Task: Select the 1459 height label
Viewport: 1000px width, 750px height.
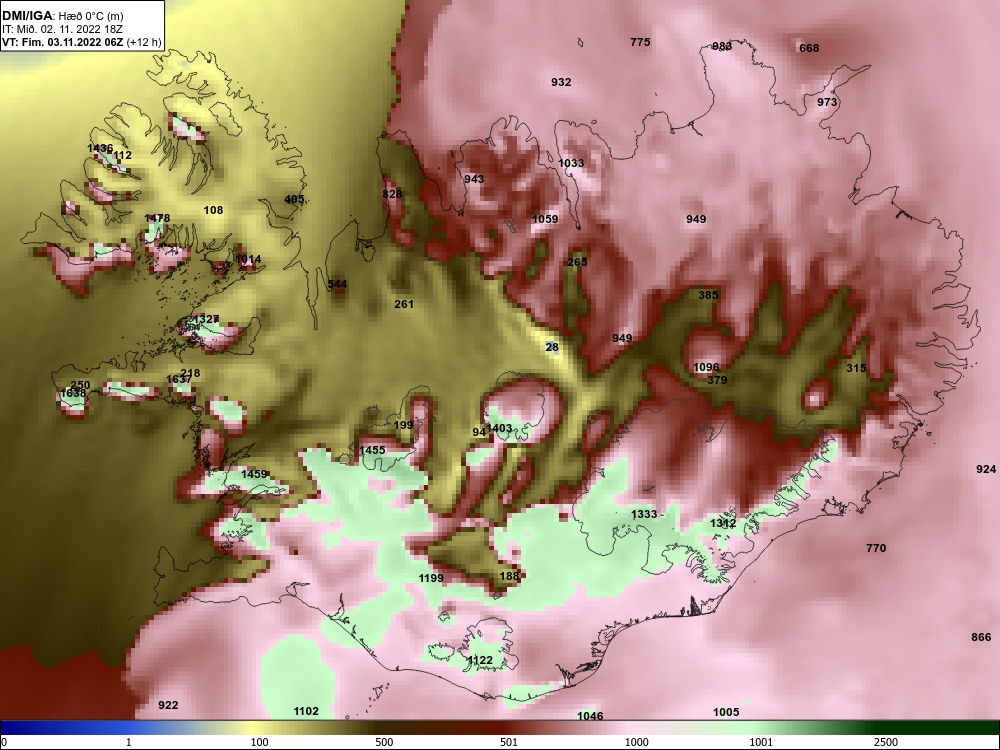Action: pos(254,474)
